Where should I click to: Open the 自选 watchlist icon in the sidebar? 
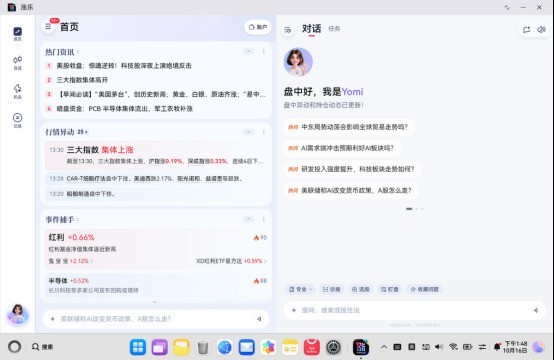[x=17, y=63]
